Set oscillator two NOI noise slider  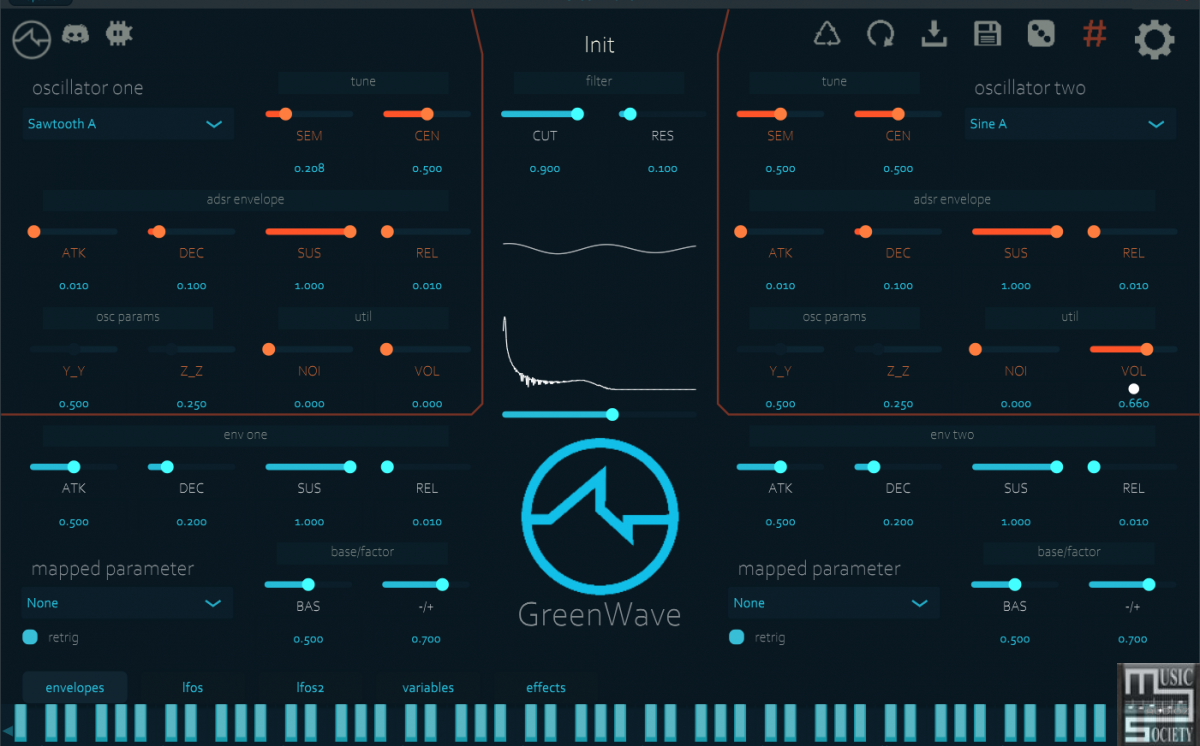point(1016,349)
